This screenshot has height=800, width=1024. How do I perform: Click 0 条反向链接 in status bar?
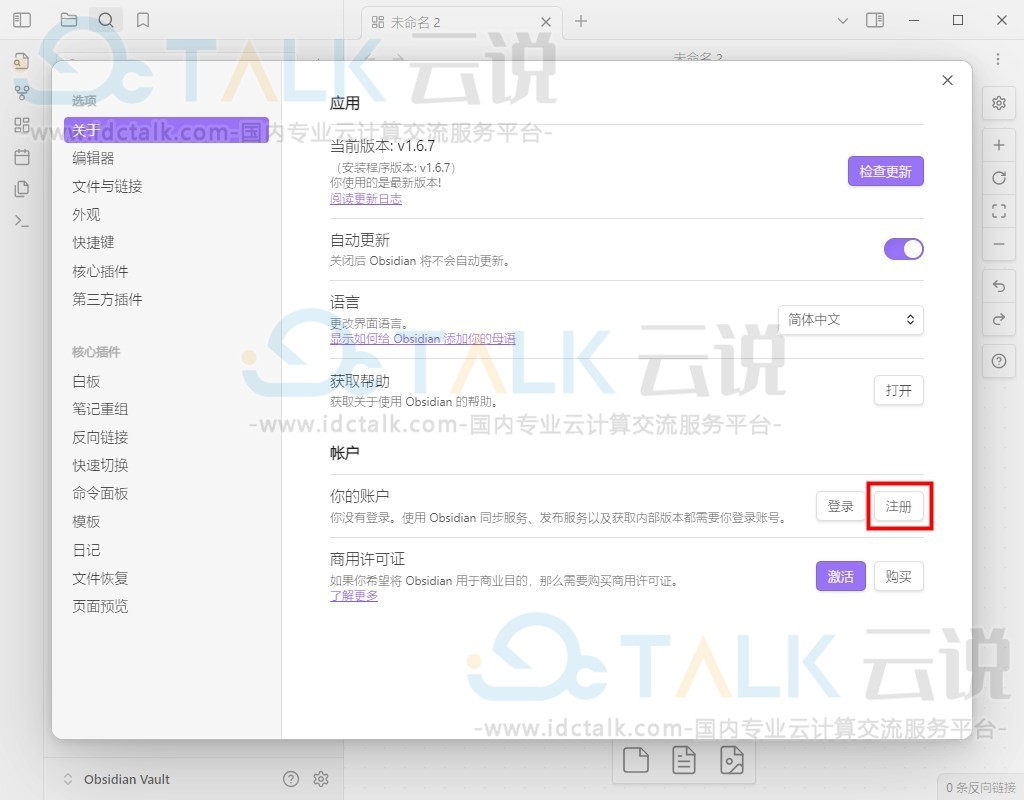point(981,788)
